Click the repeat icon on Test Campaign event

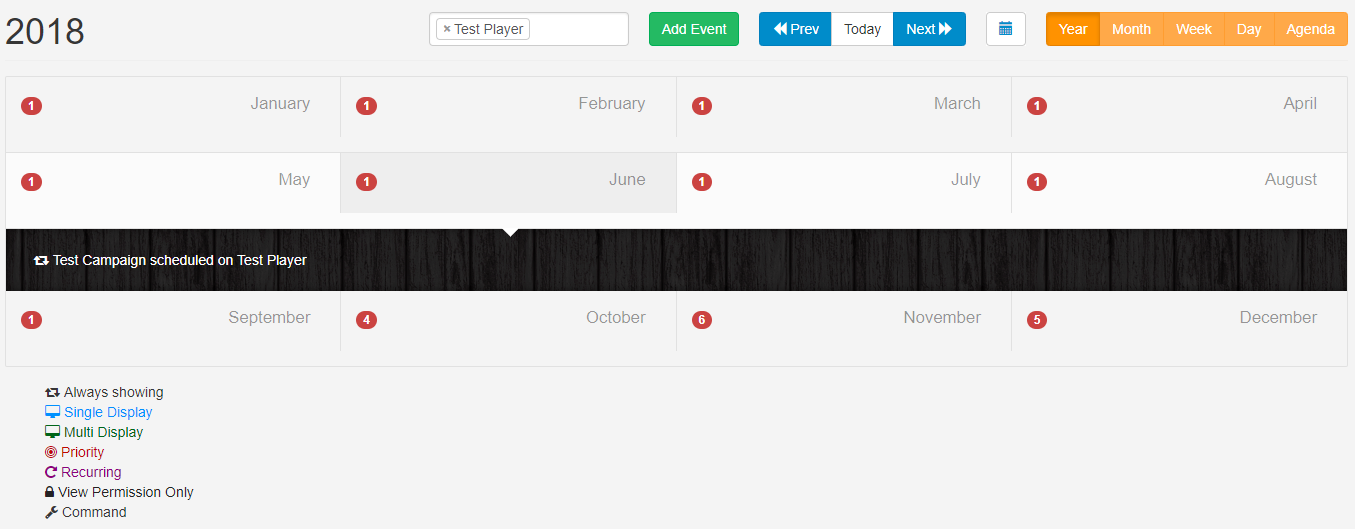click(41, 260)
